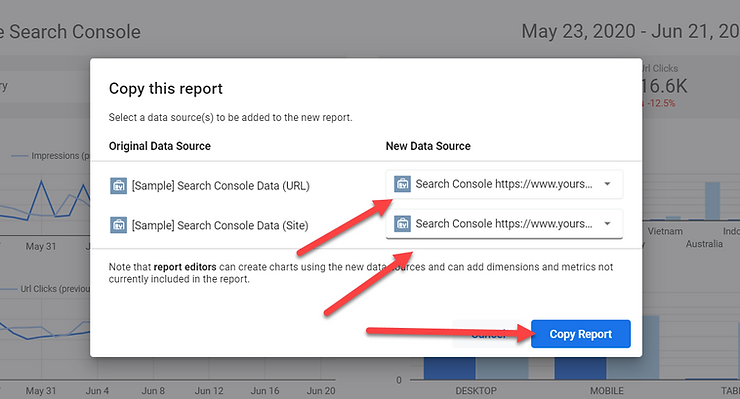This screenshot has width=740, height=399.
Task: Click the -12.5% change value in the scorecard
Action: 661,103
